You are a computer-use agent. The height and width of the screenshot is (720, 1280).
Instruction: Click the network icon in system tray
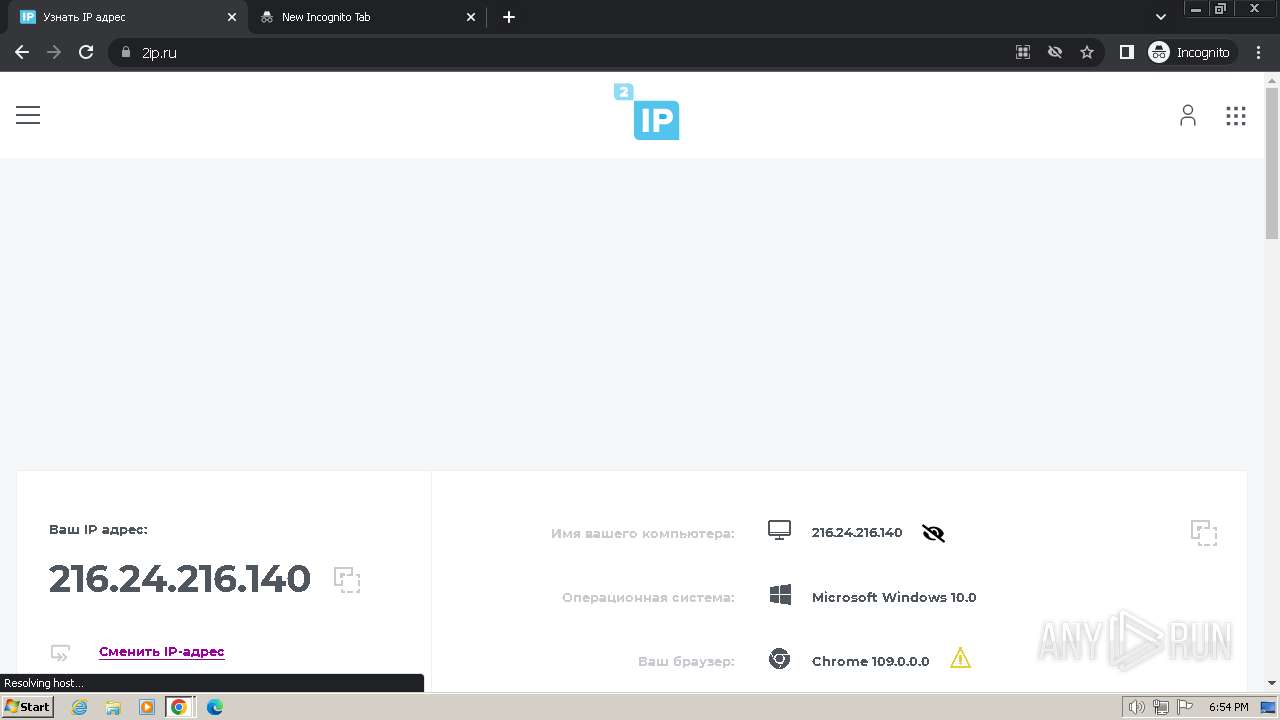pyautogui.click(x=1161, y=708)
